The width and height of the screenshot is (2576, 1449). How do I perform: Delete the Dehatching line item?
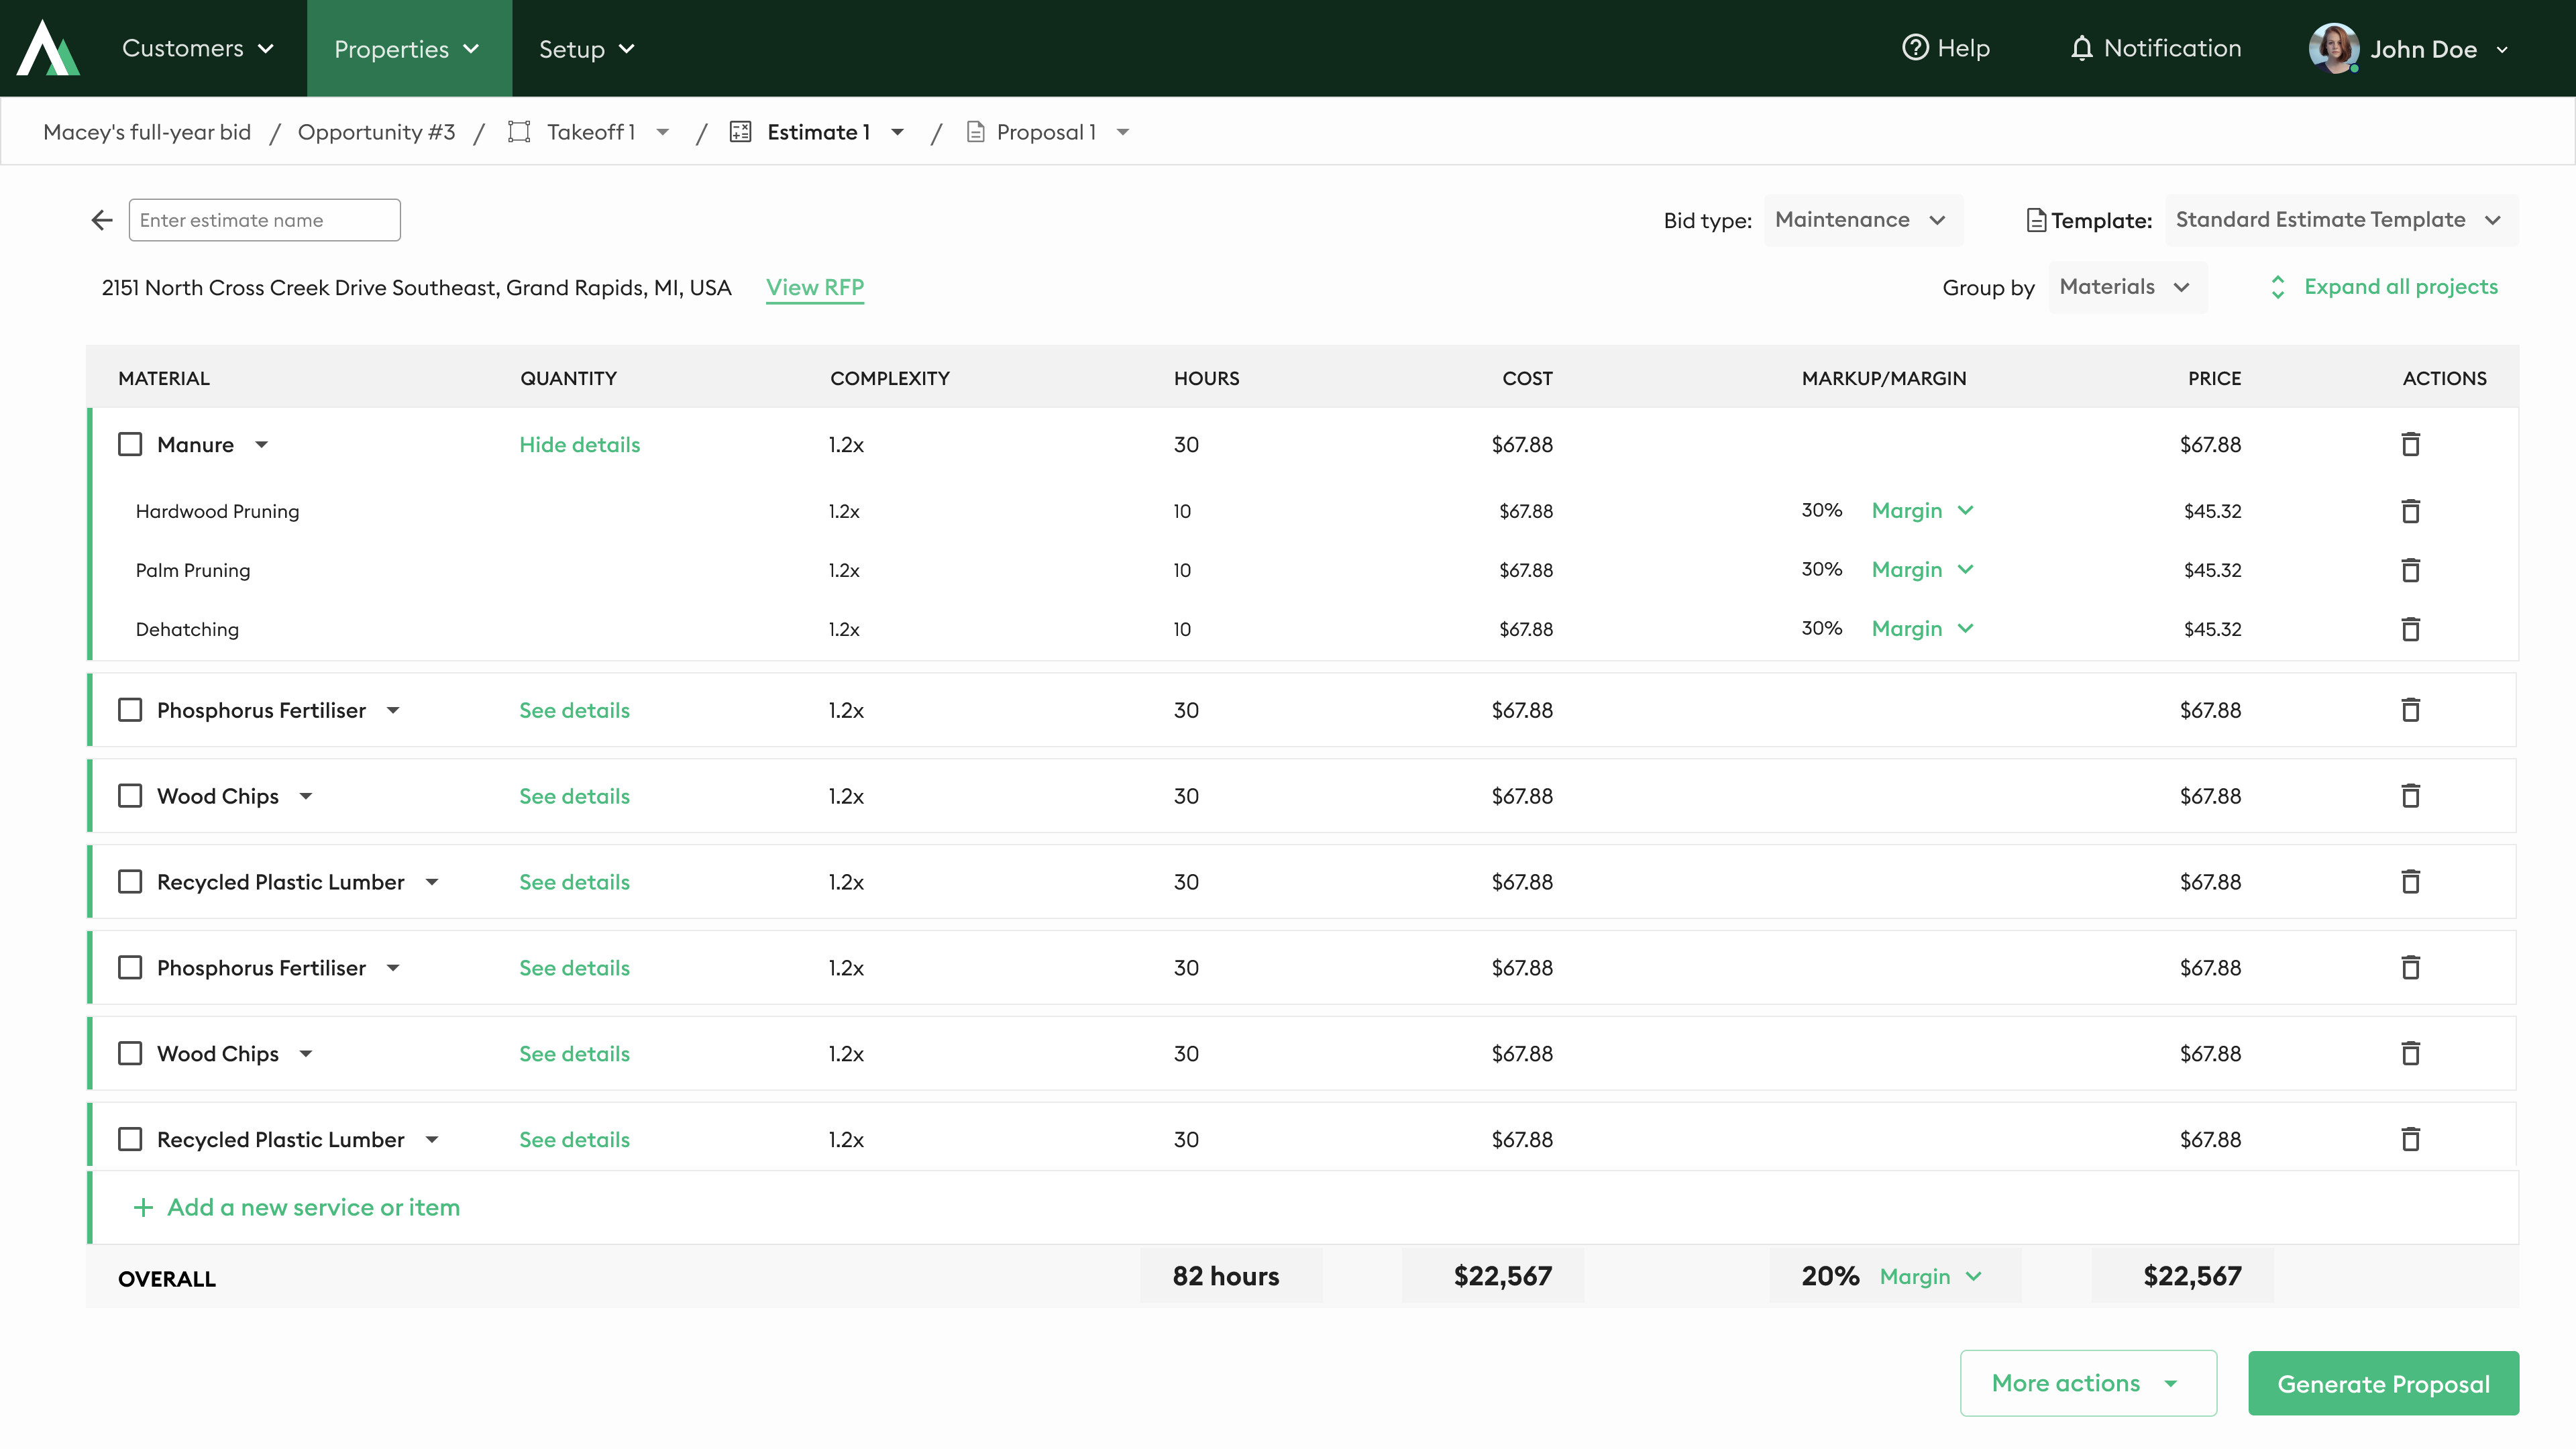click(x=2410, y=629)
